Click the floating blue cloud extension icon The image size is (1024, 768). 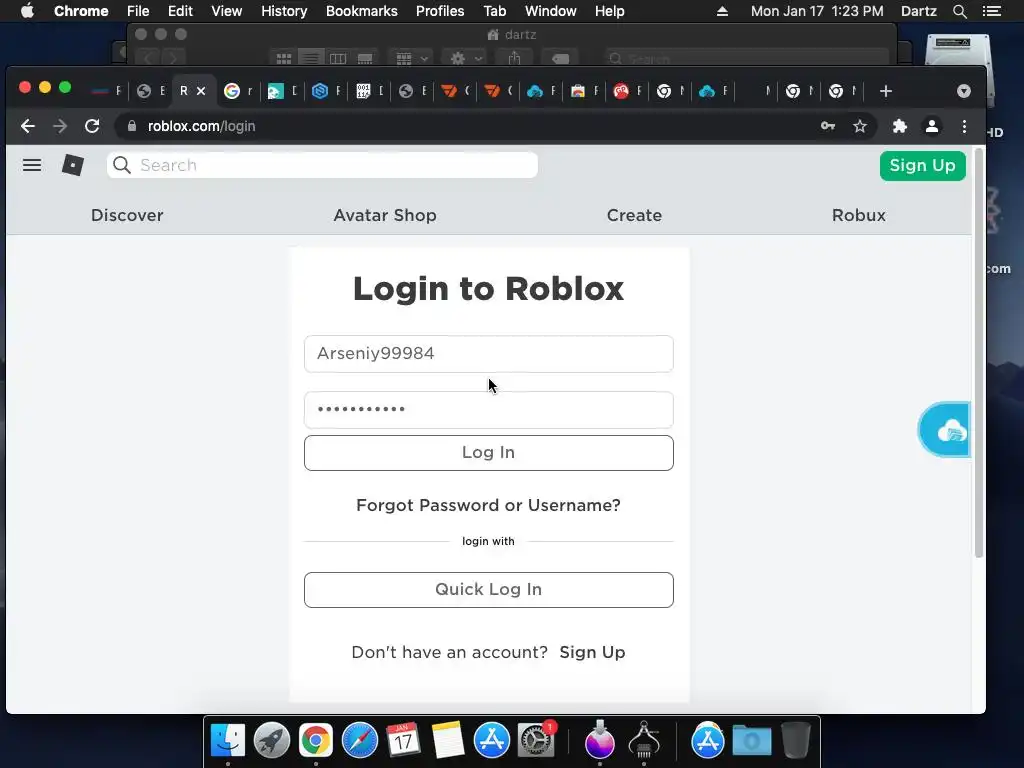pyautogui.click(x=945, y=430)
